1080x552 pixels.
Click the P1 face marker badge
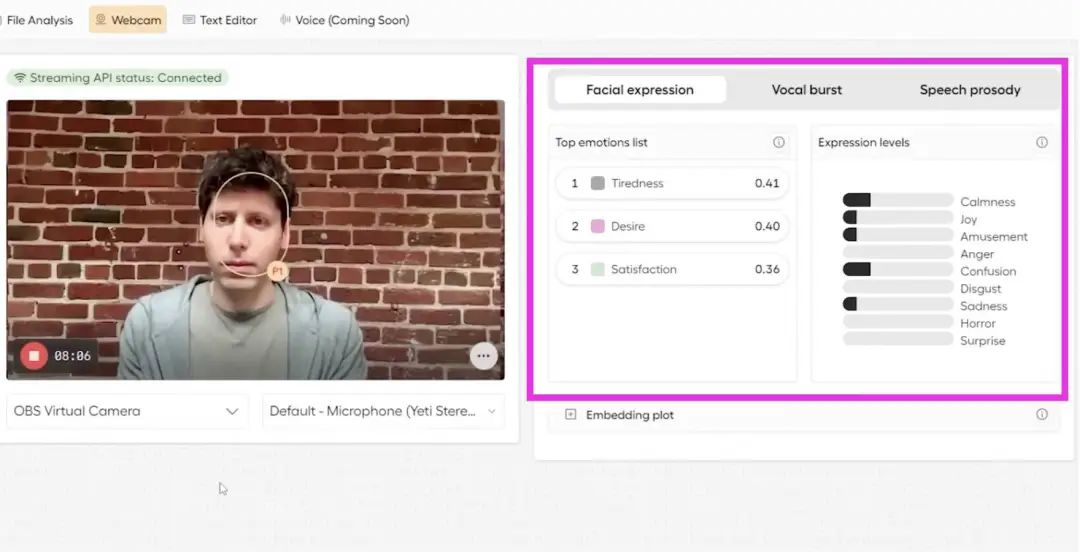point(278,271)
